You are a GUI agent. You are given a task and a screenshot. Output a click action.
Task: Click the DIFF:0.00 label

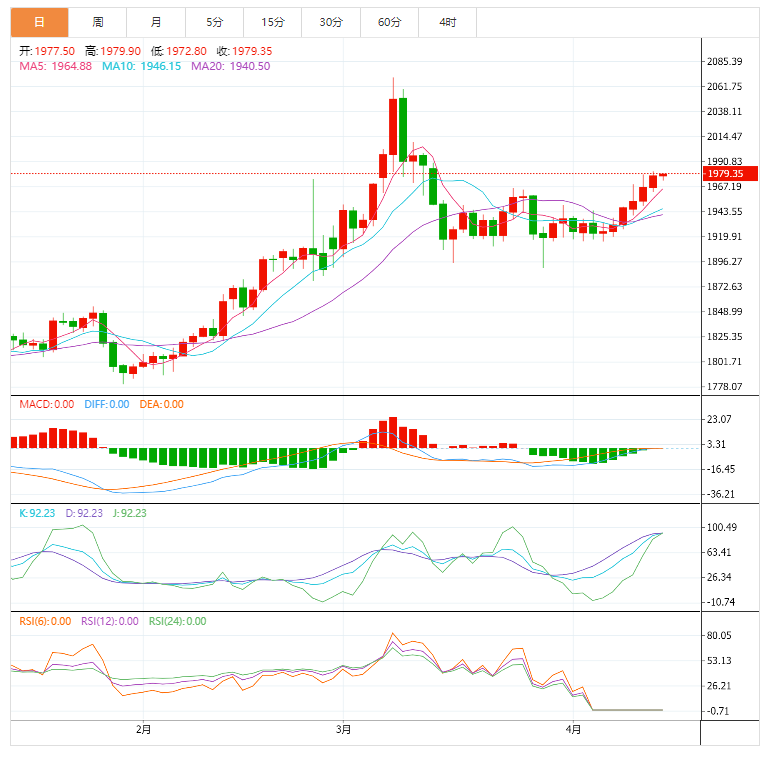tap(107, 404)
